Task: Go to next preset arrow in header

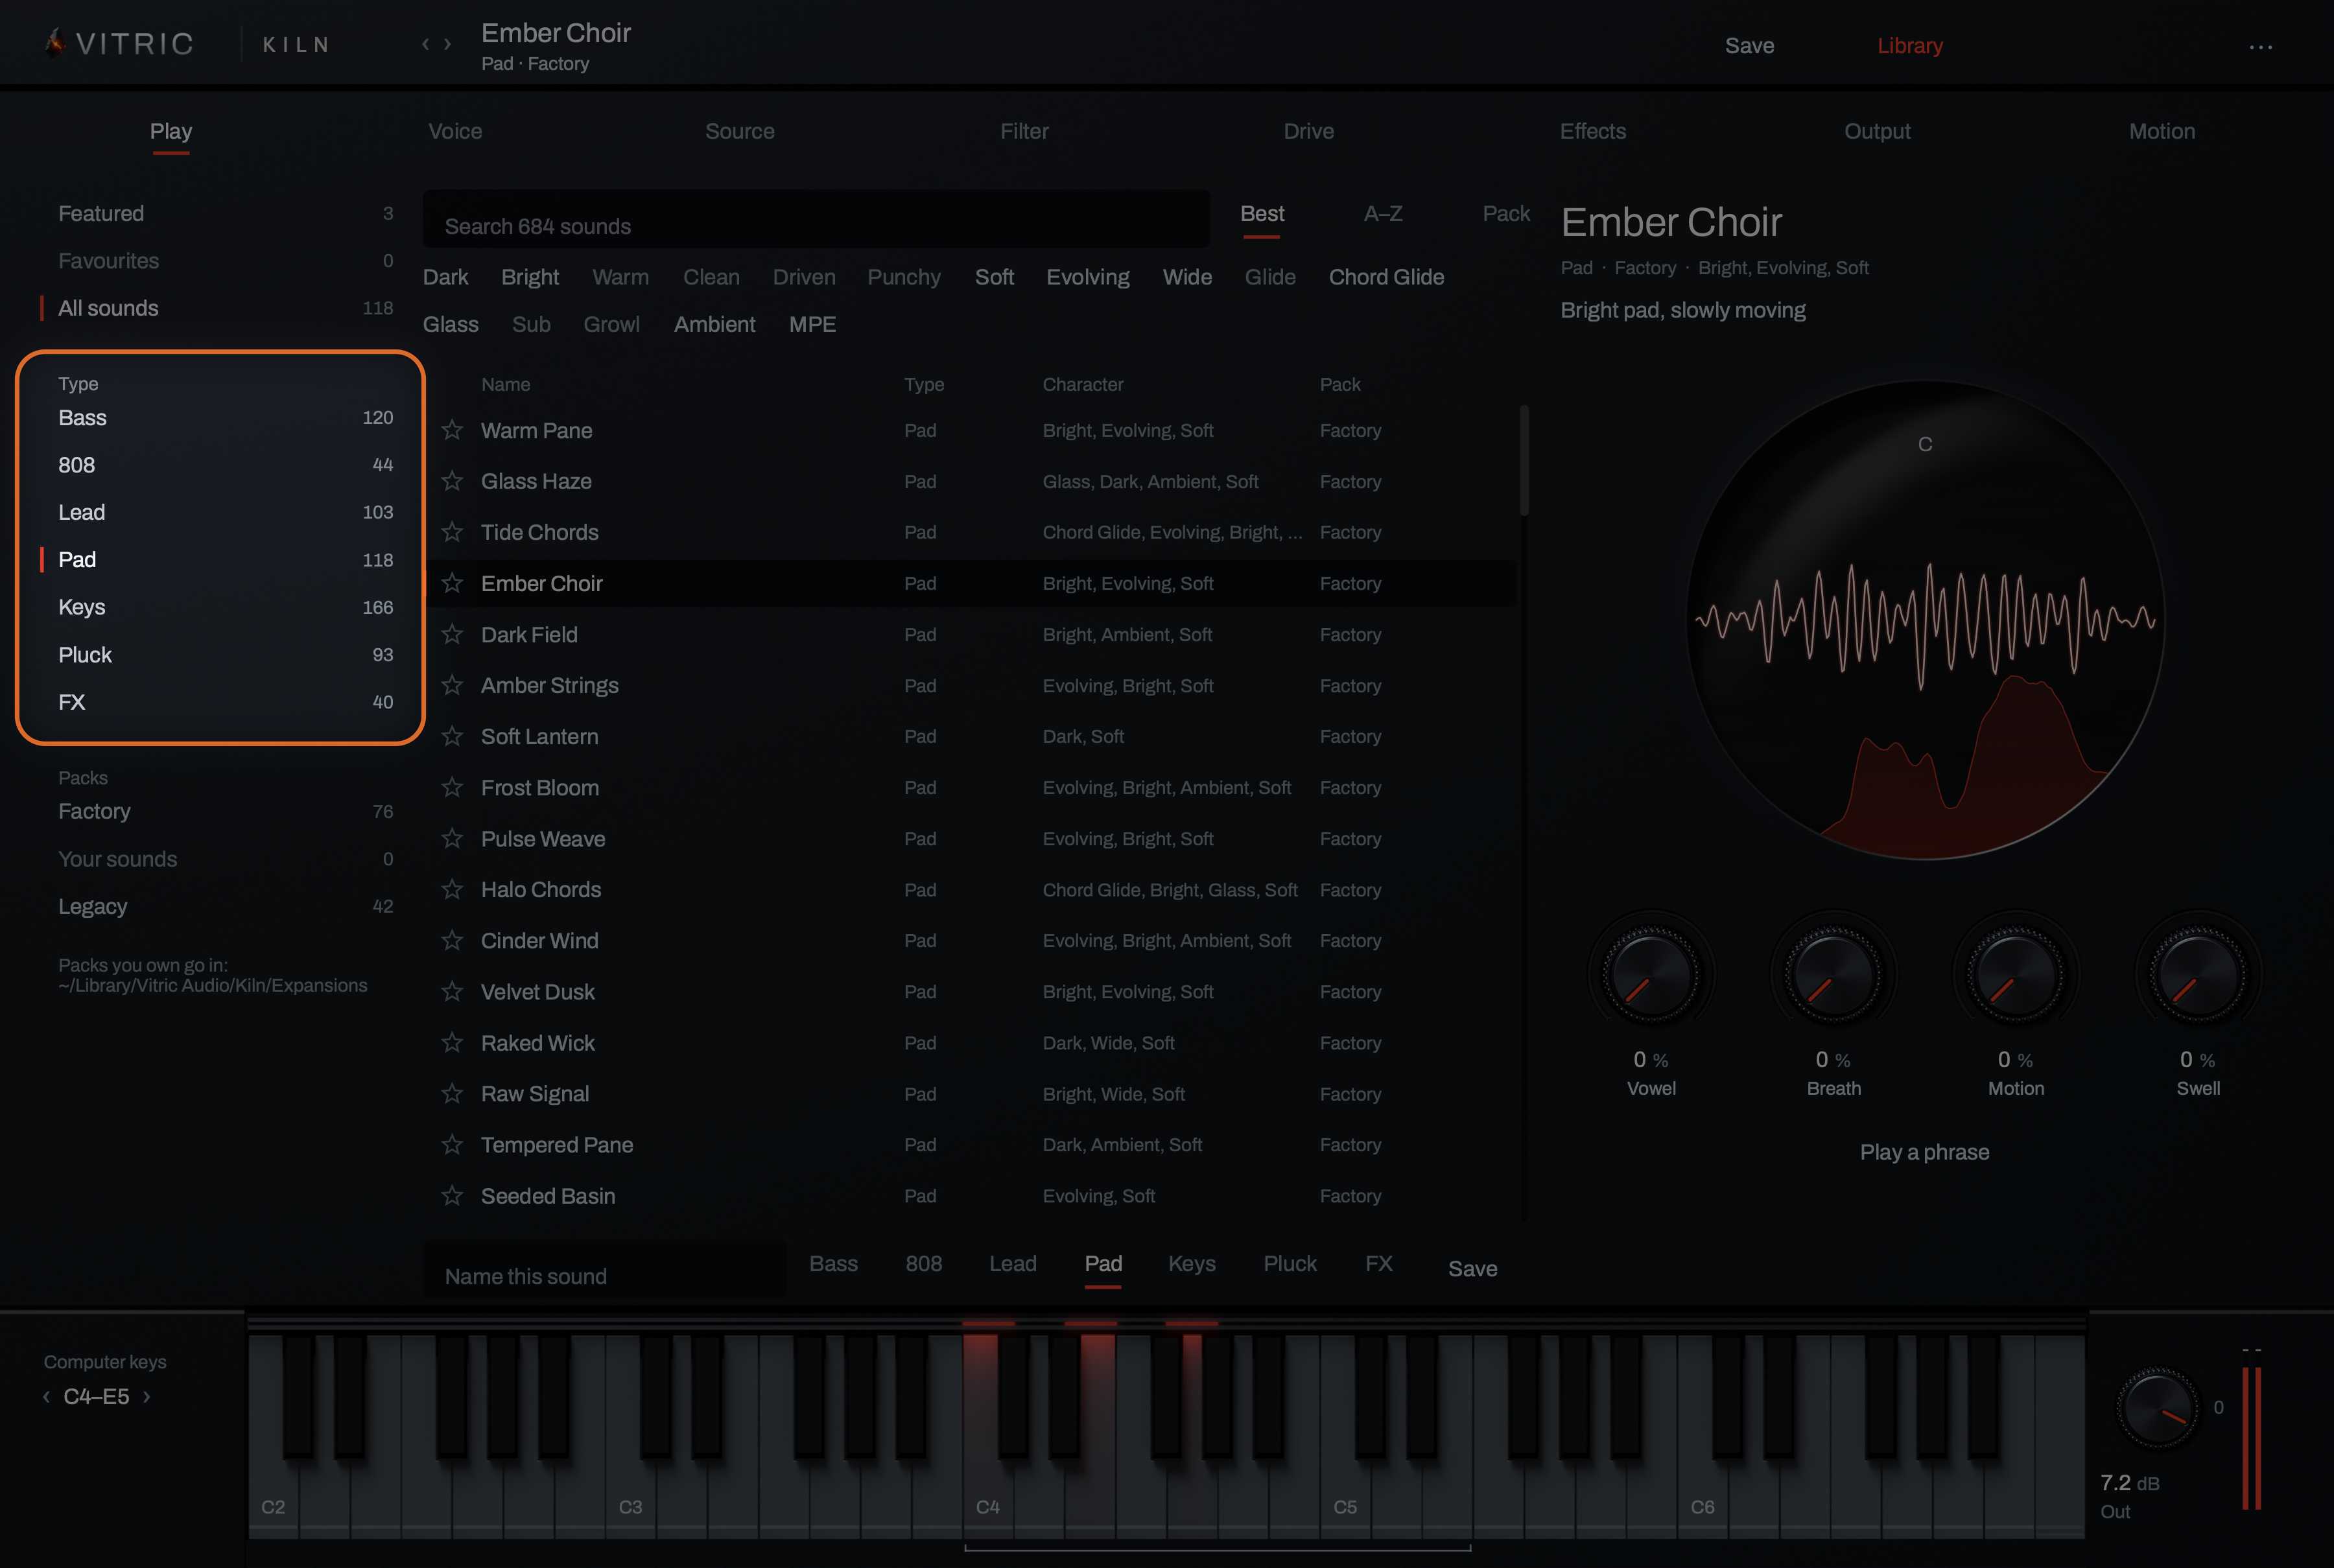Action: coord(448,44)
